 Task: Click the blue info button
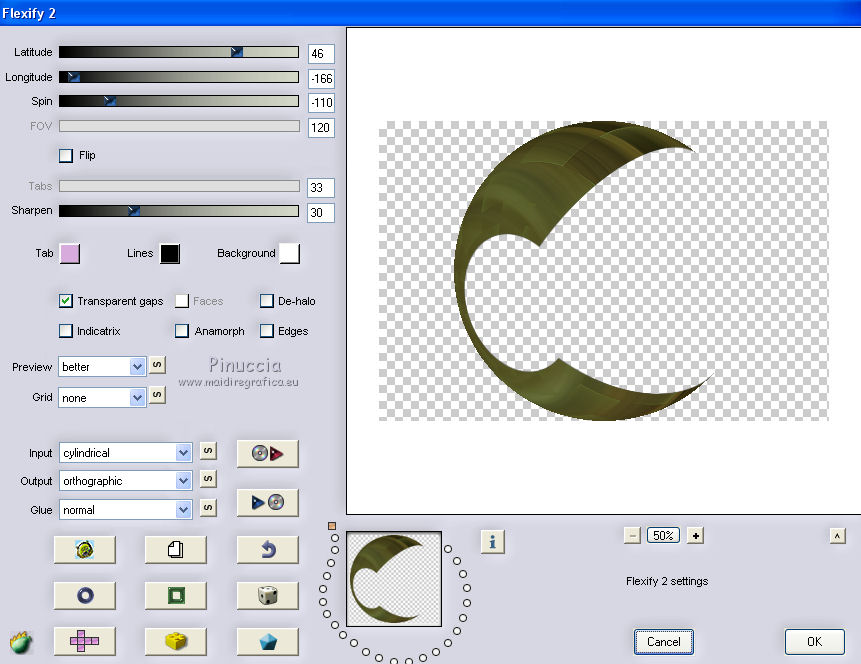pos(493,542)
